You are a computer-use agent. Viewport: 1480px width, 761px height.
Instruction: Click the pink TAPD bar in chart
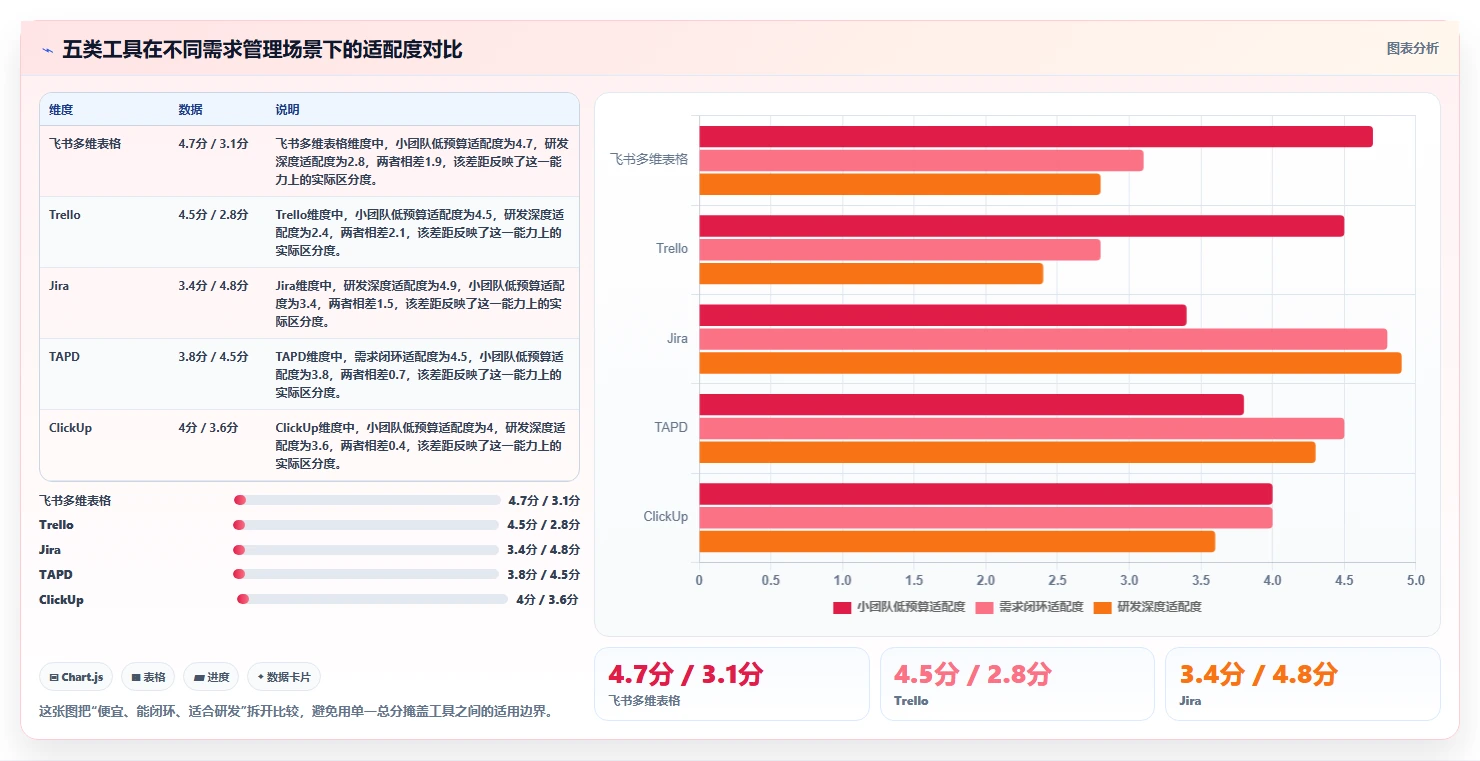point(1021,428)
